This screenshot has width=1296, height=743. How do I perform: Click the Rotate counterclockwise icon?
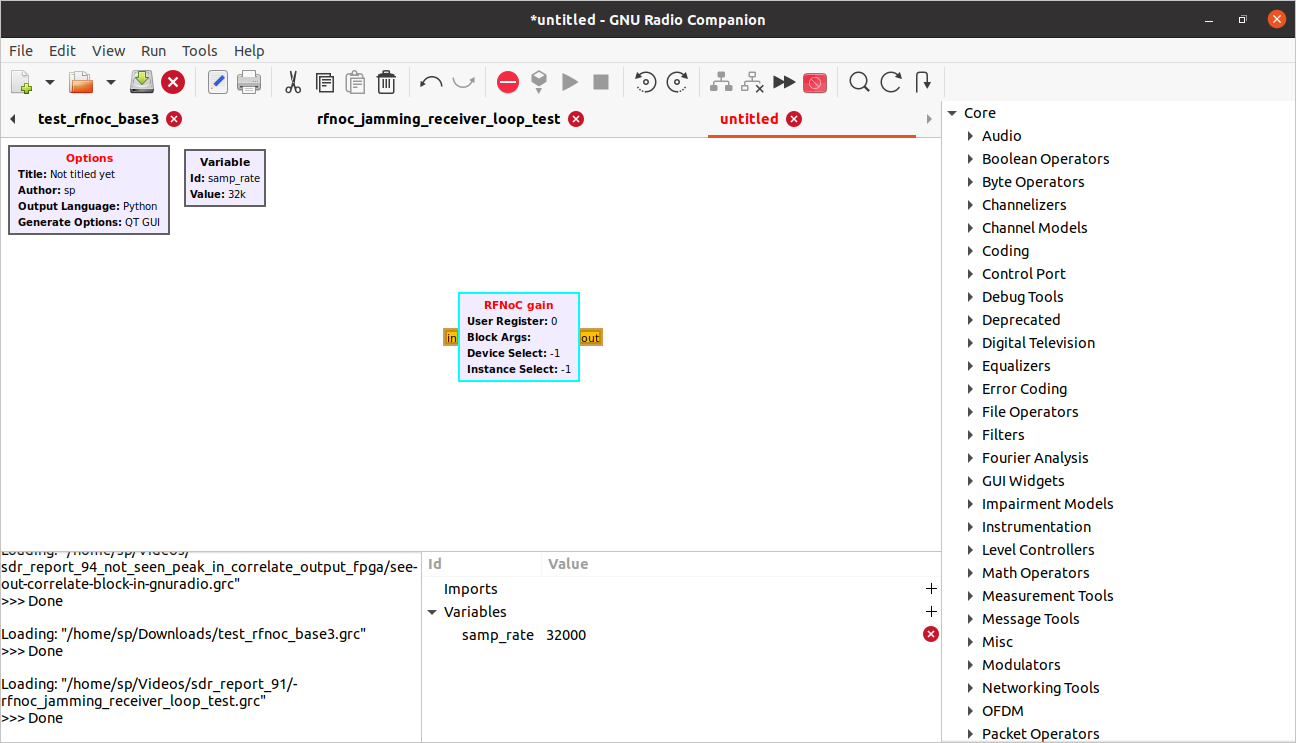click(x=646, y=82)
